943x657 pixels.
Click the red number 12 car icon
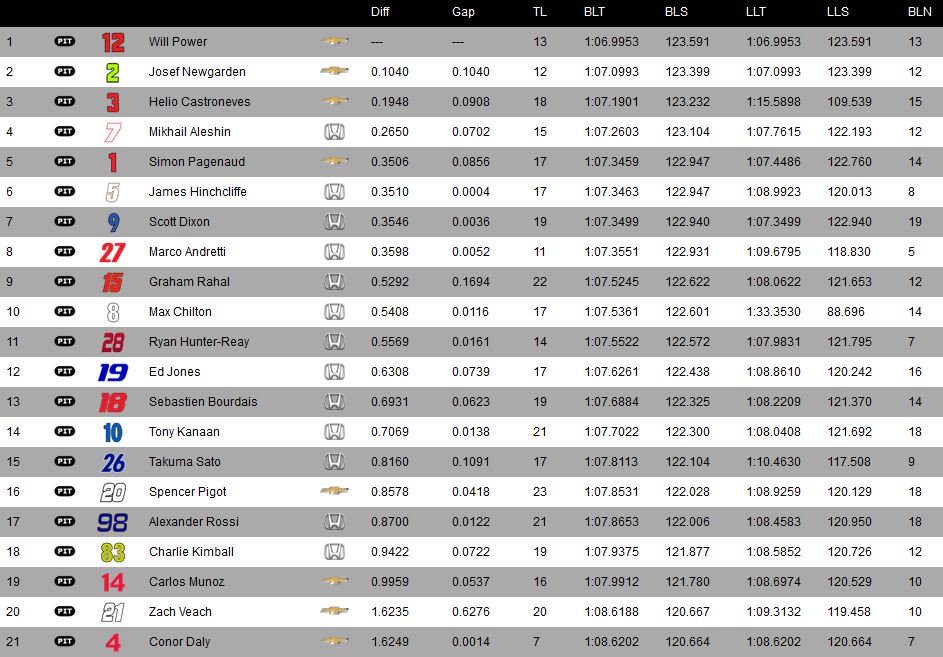(x=113, y=42)
